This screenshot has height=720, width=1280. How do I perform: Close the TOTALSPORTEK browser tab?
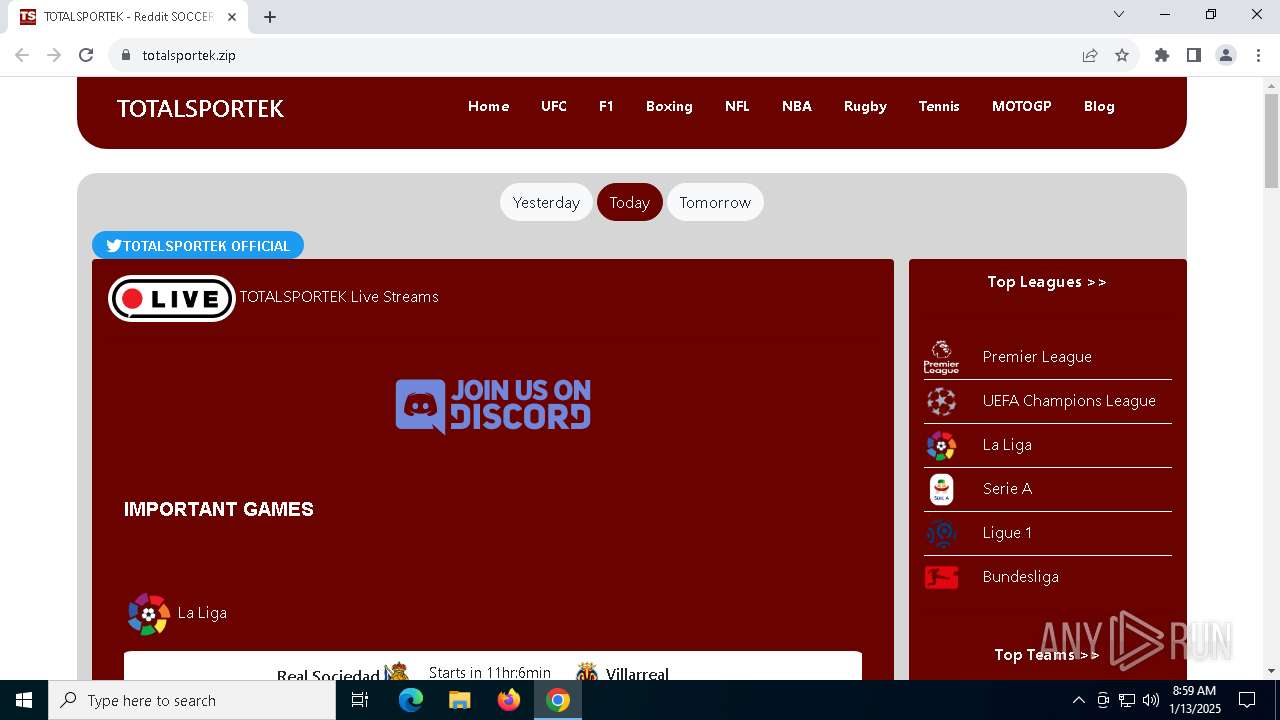[232, 17]
